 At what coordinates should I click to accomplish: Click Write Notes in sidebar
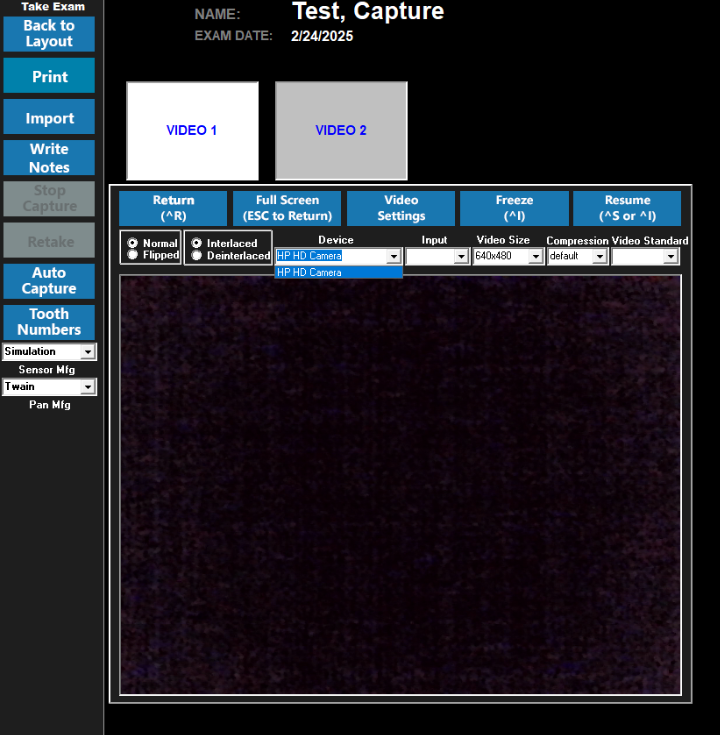(49, 158)
